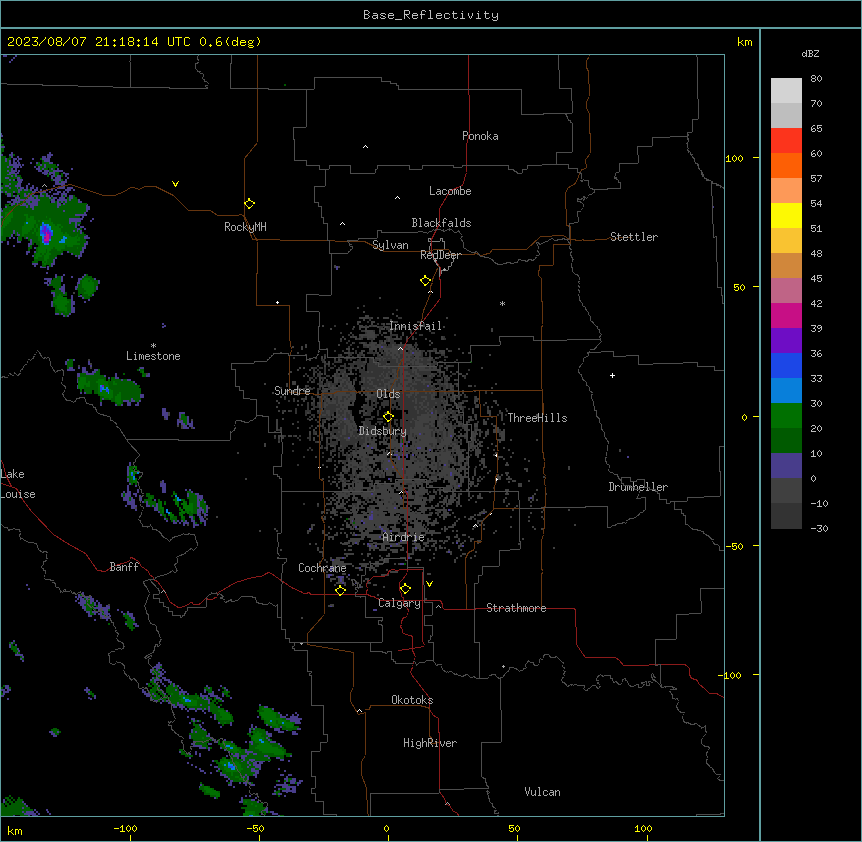The height and width of the screenshot is (842, 862).
Task: Click the Lacombe city label
Action: click(x=450, y=191)
